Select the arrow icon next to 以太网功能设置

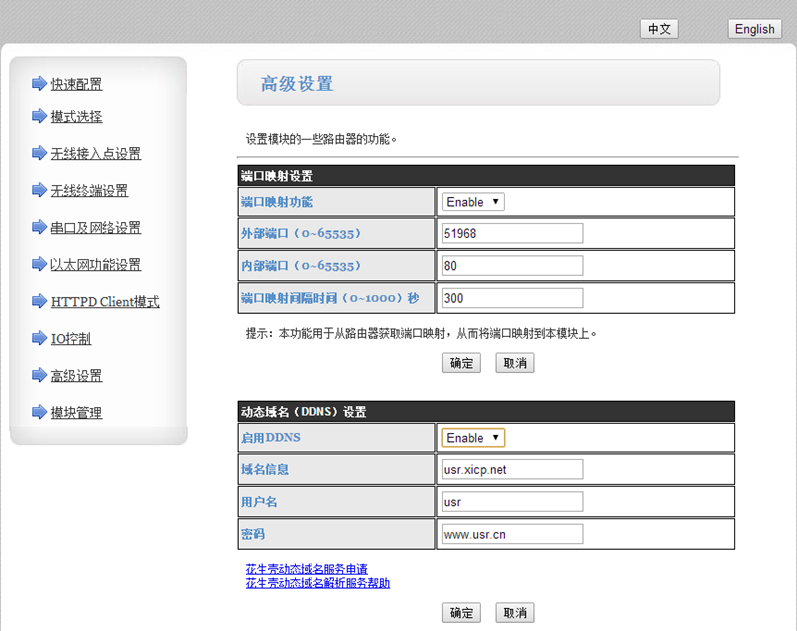pyautogui.click(x=39, y=264)
